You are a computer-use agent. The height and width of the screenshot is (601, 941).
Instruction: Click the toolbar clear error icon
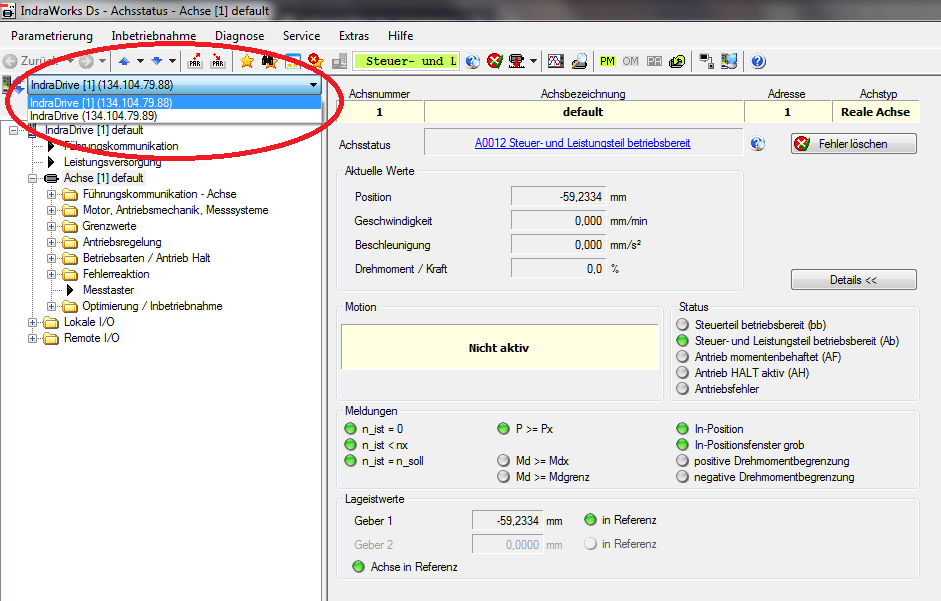coord(495,61)
